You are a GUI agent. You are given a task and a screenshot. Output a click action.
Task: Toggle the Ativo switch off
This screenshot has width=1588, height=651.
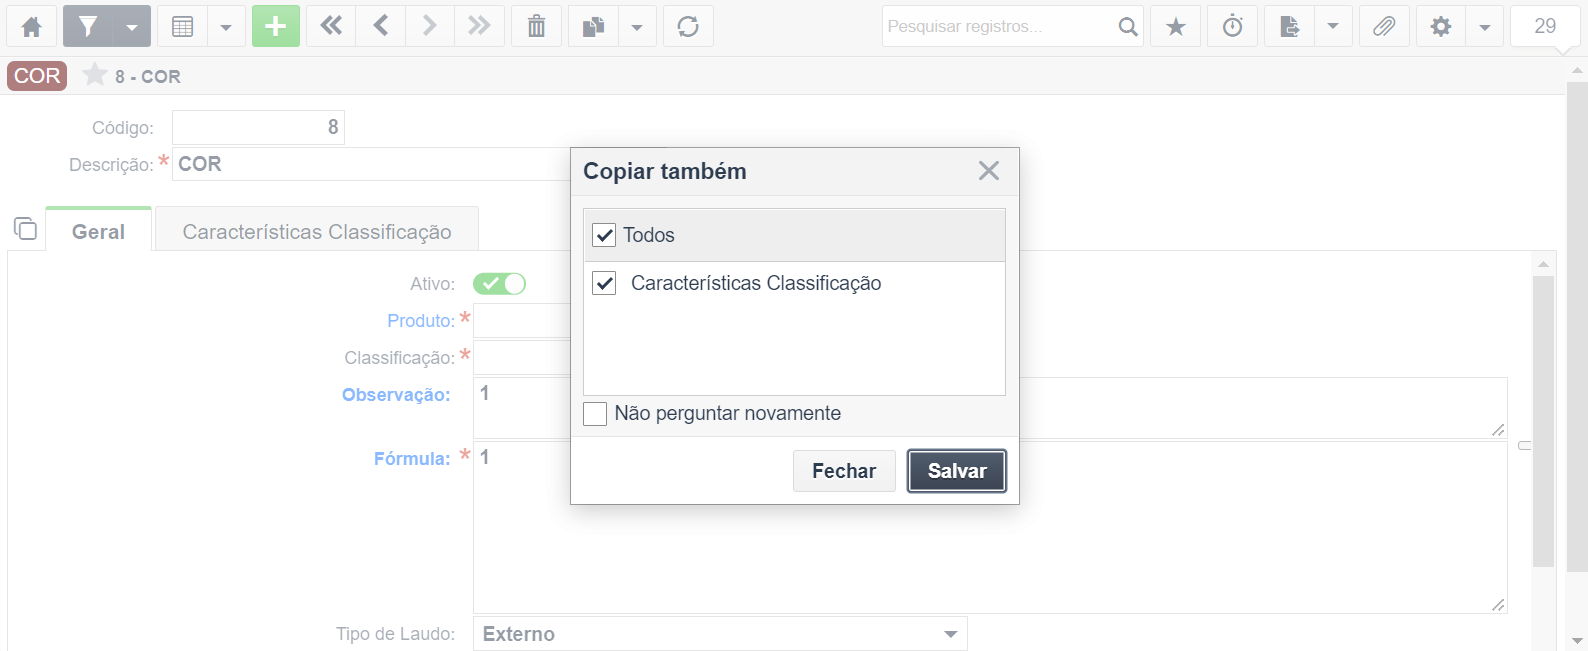tap(499, 284)
